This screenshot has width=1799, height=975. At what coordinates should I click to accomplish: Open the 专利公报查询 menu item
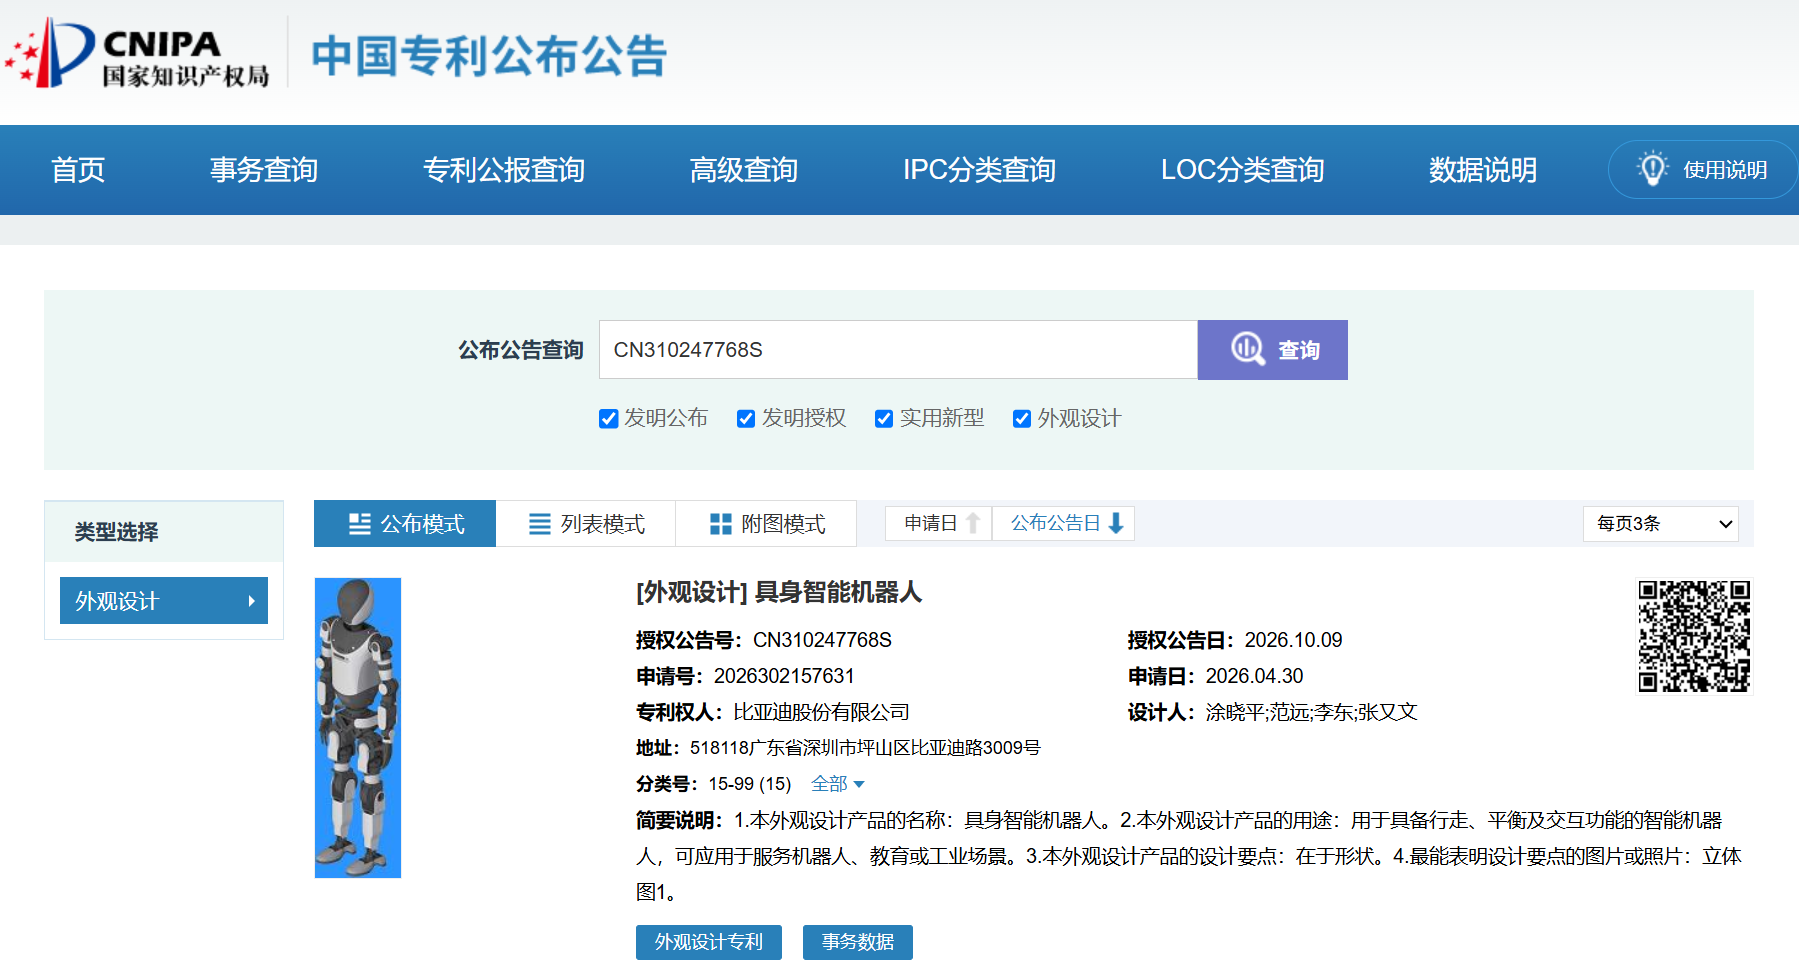(504, 170)
